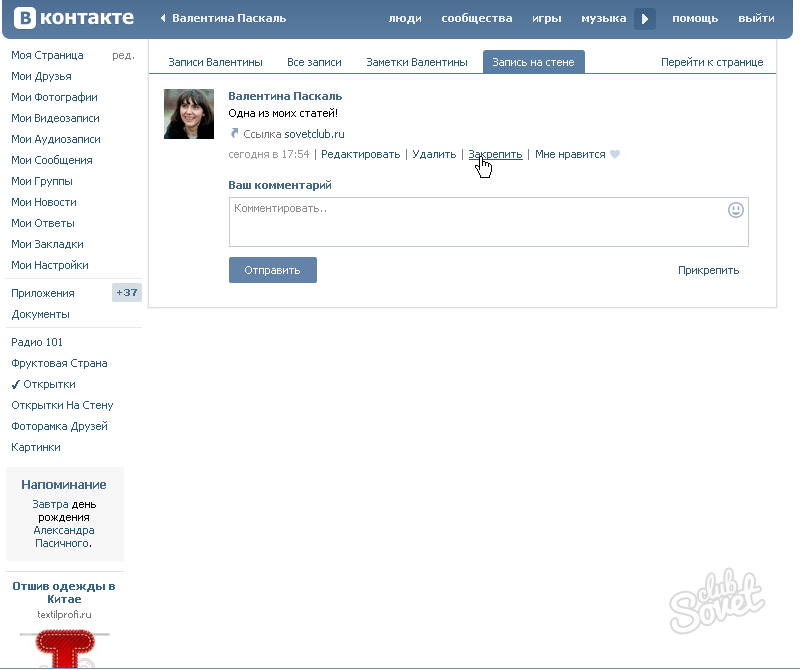Click the +37 applications counter badge
The height and width of the screenshot is (670, 800).
[127, 293]
